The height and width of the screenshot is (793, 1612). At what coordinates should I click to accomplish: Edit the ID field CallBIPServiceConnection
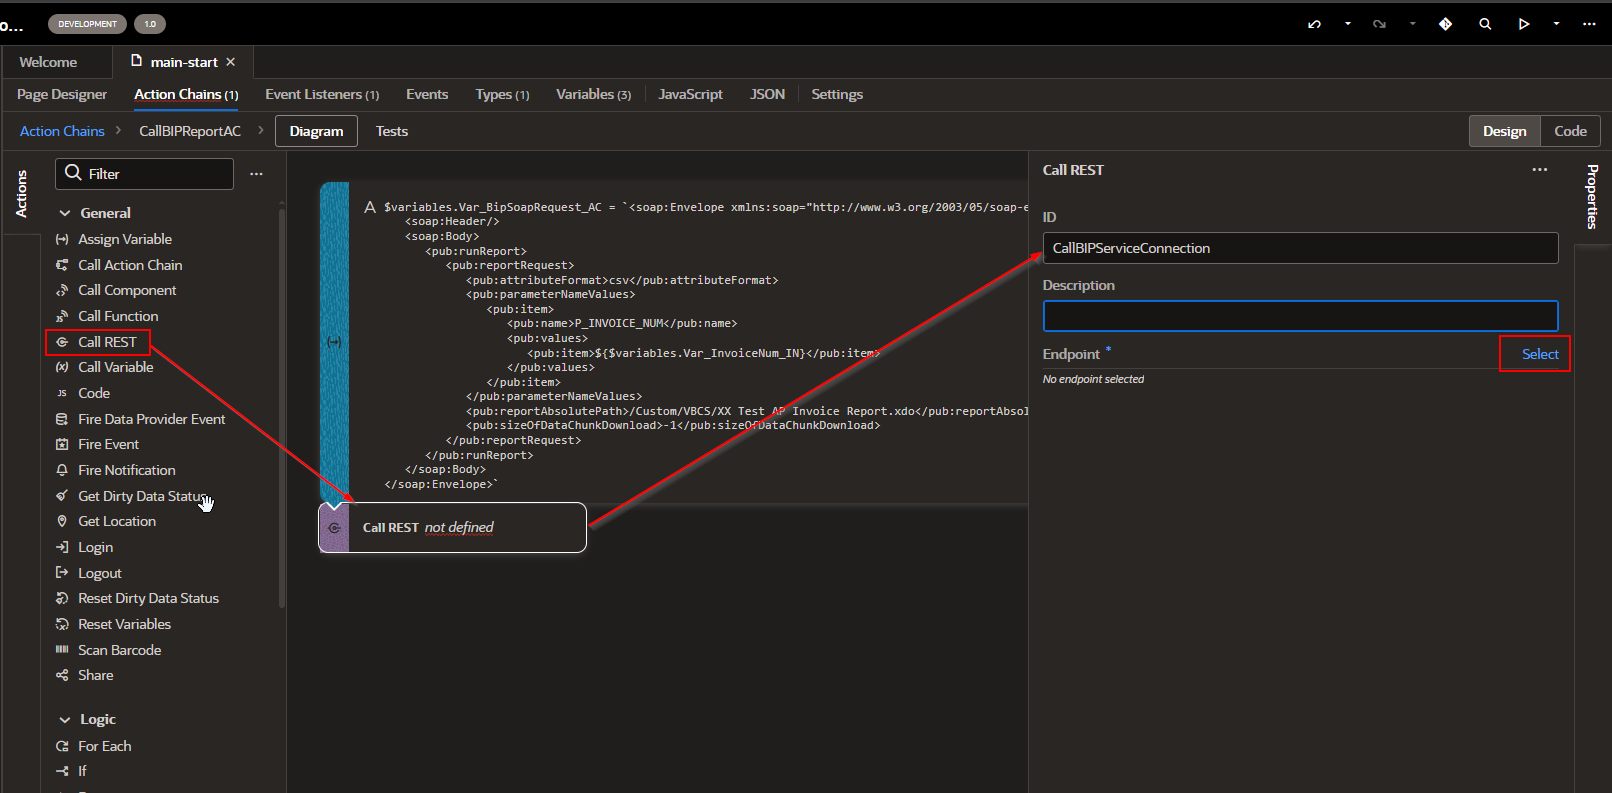tap(1300, 248)
